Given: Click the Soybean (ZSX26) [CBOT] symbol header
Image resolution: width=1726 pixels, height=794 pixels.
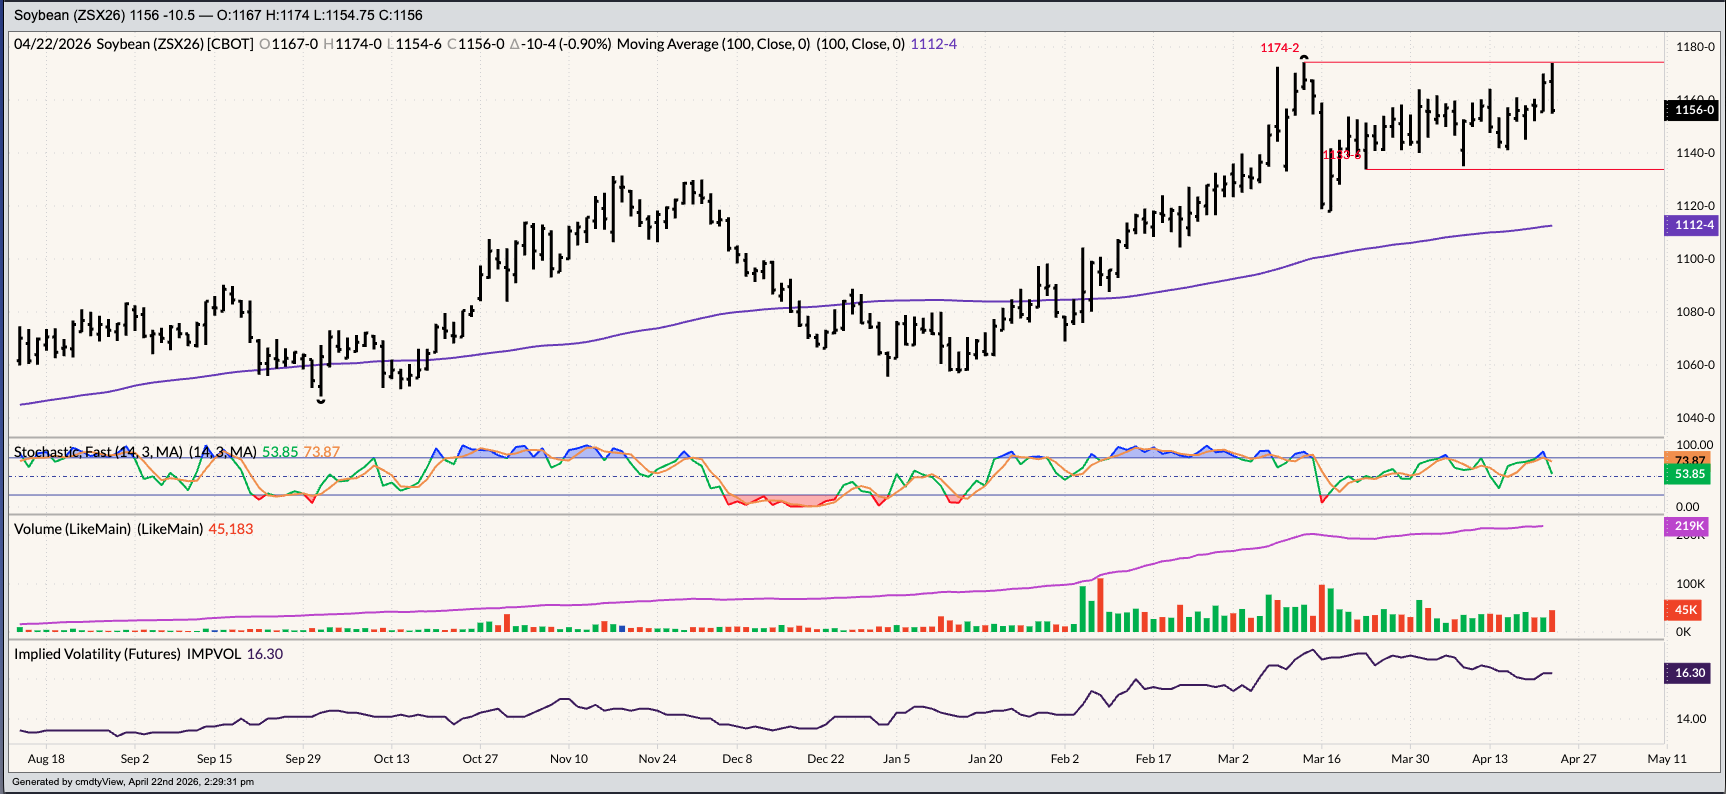Looking at the screenshot, I should point(174,44).
